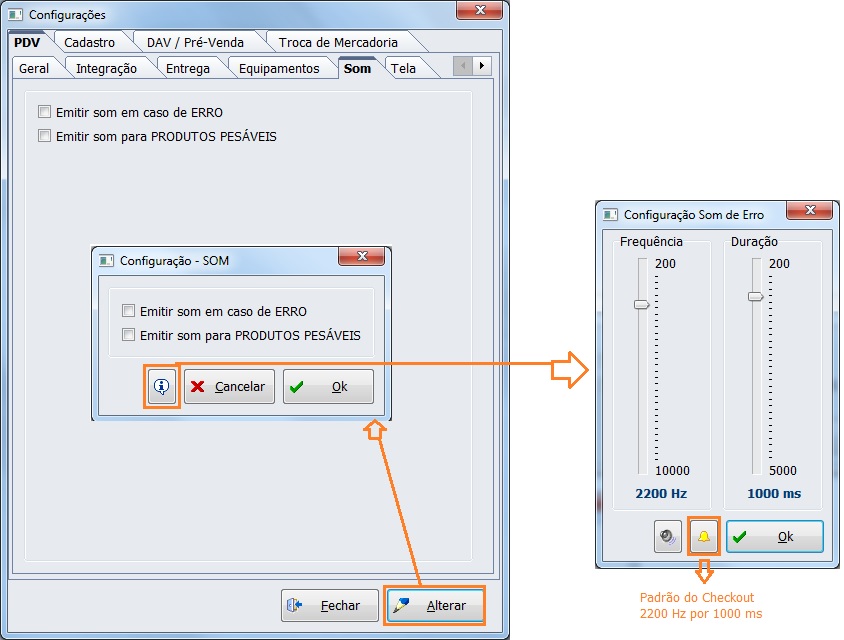Close the Configuração - SOM dialog
This screenshot has width=844, height=640.
[x=361, y=258]
